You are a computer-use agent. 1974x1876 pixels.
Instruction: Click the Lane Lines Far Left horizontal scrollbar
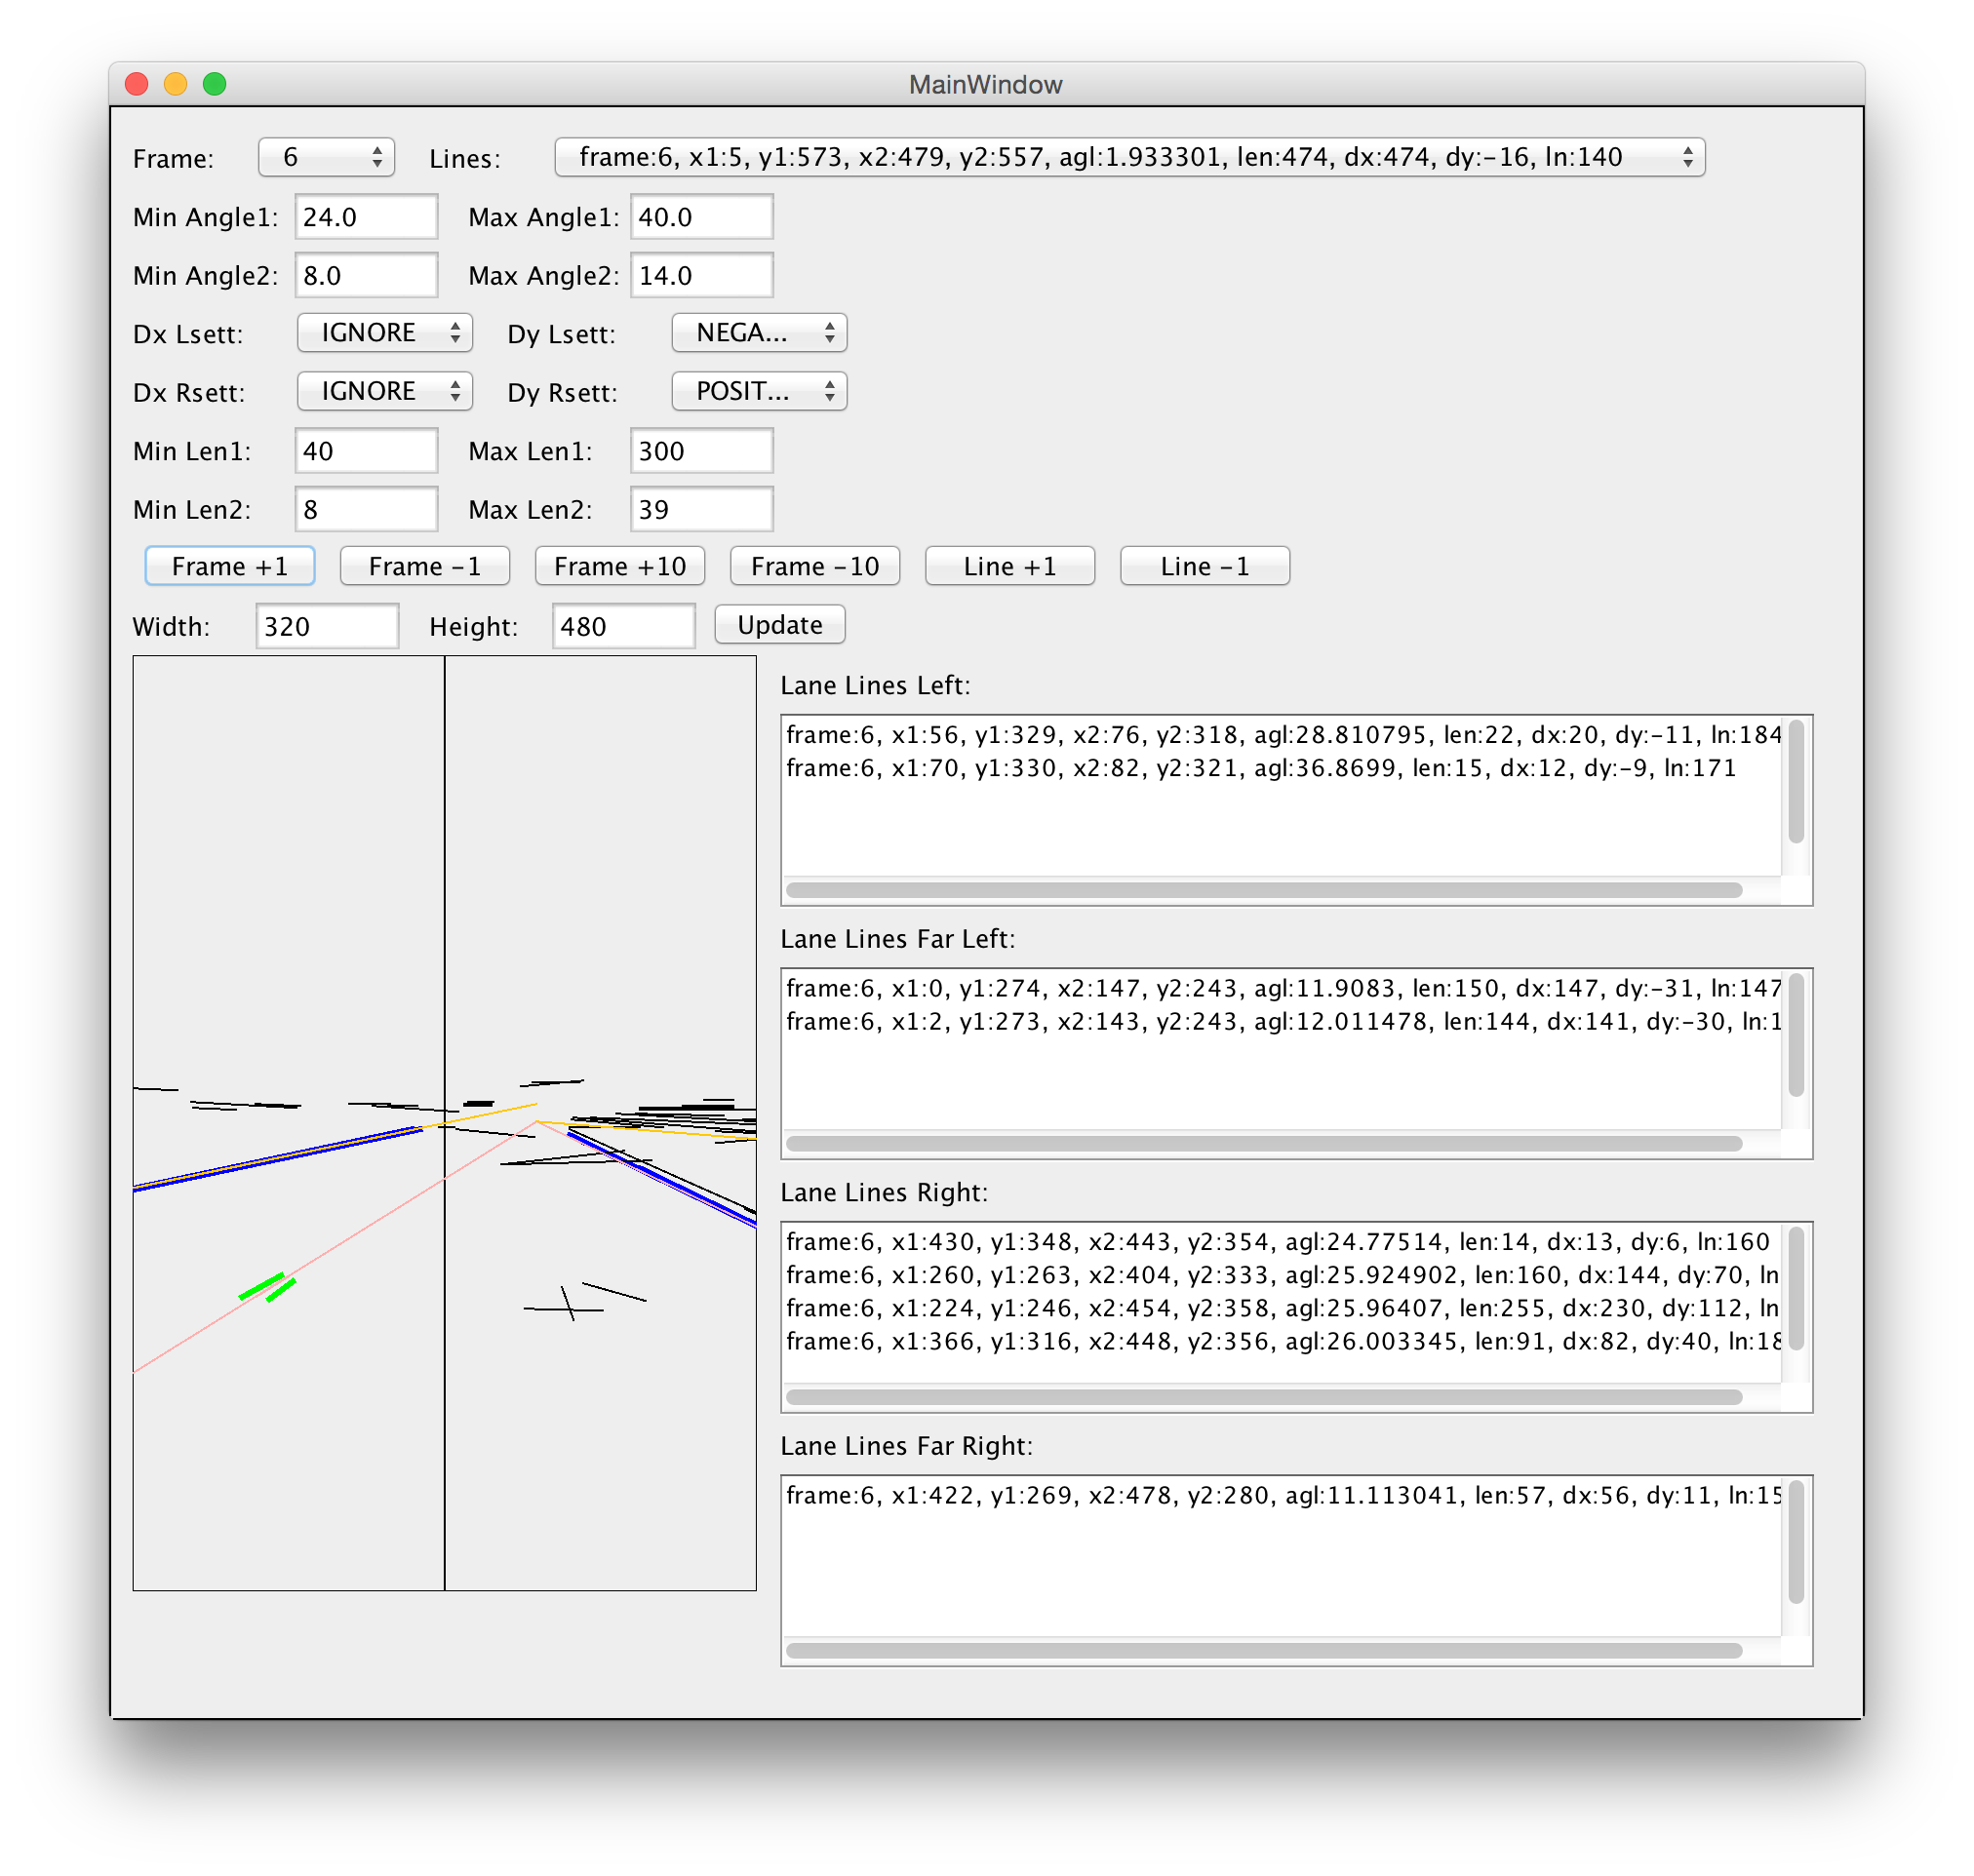pos(1264,1144)
